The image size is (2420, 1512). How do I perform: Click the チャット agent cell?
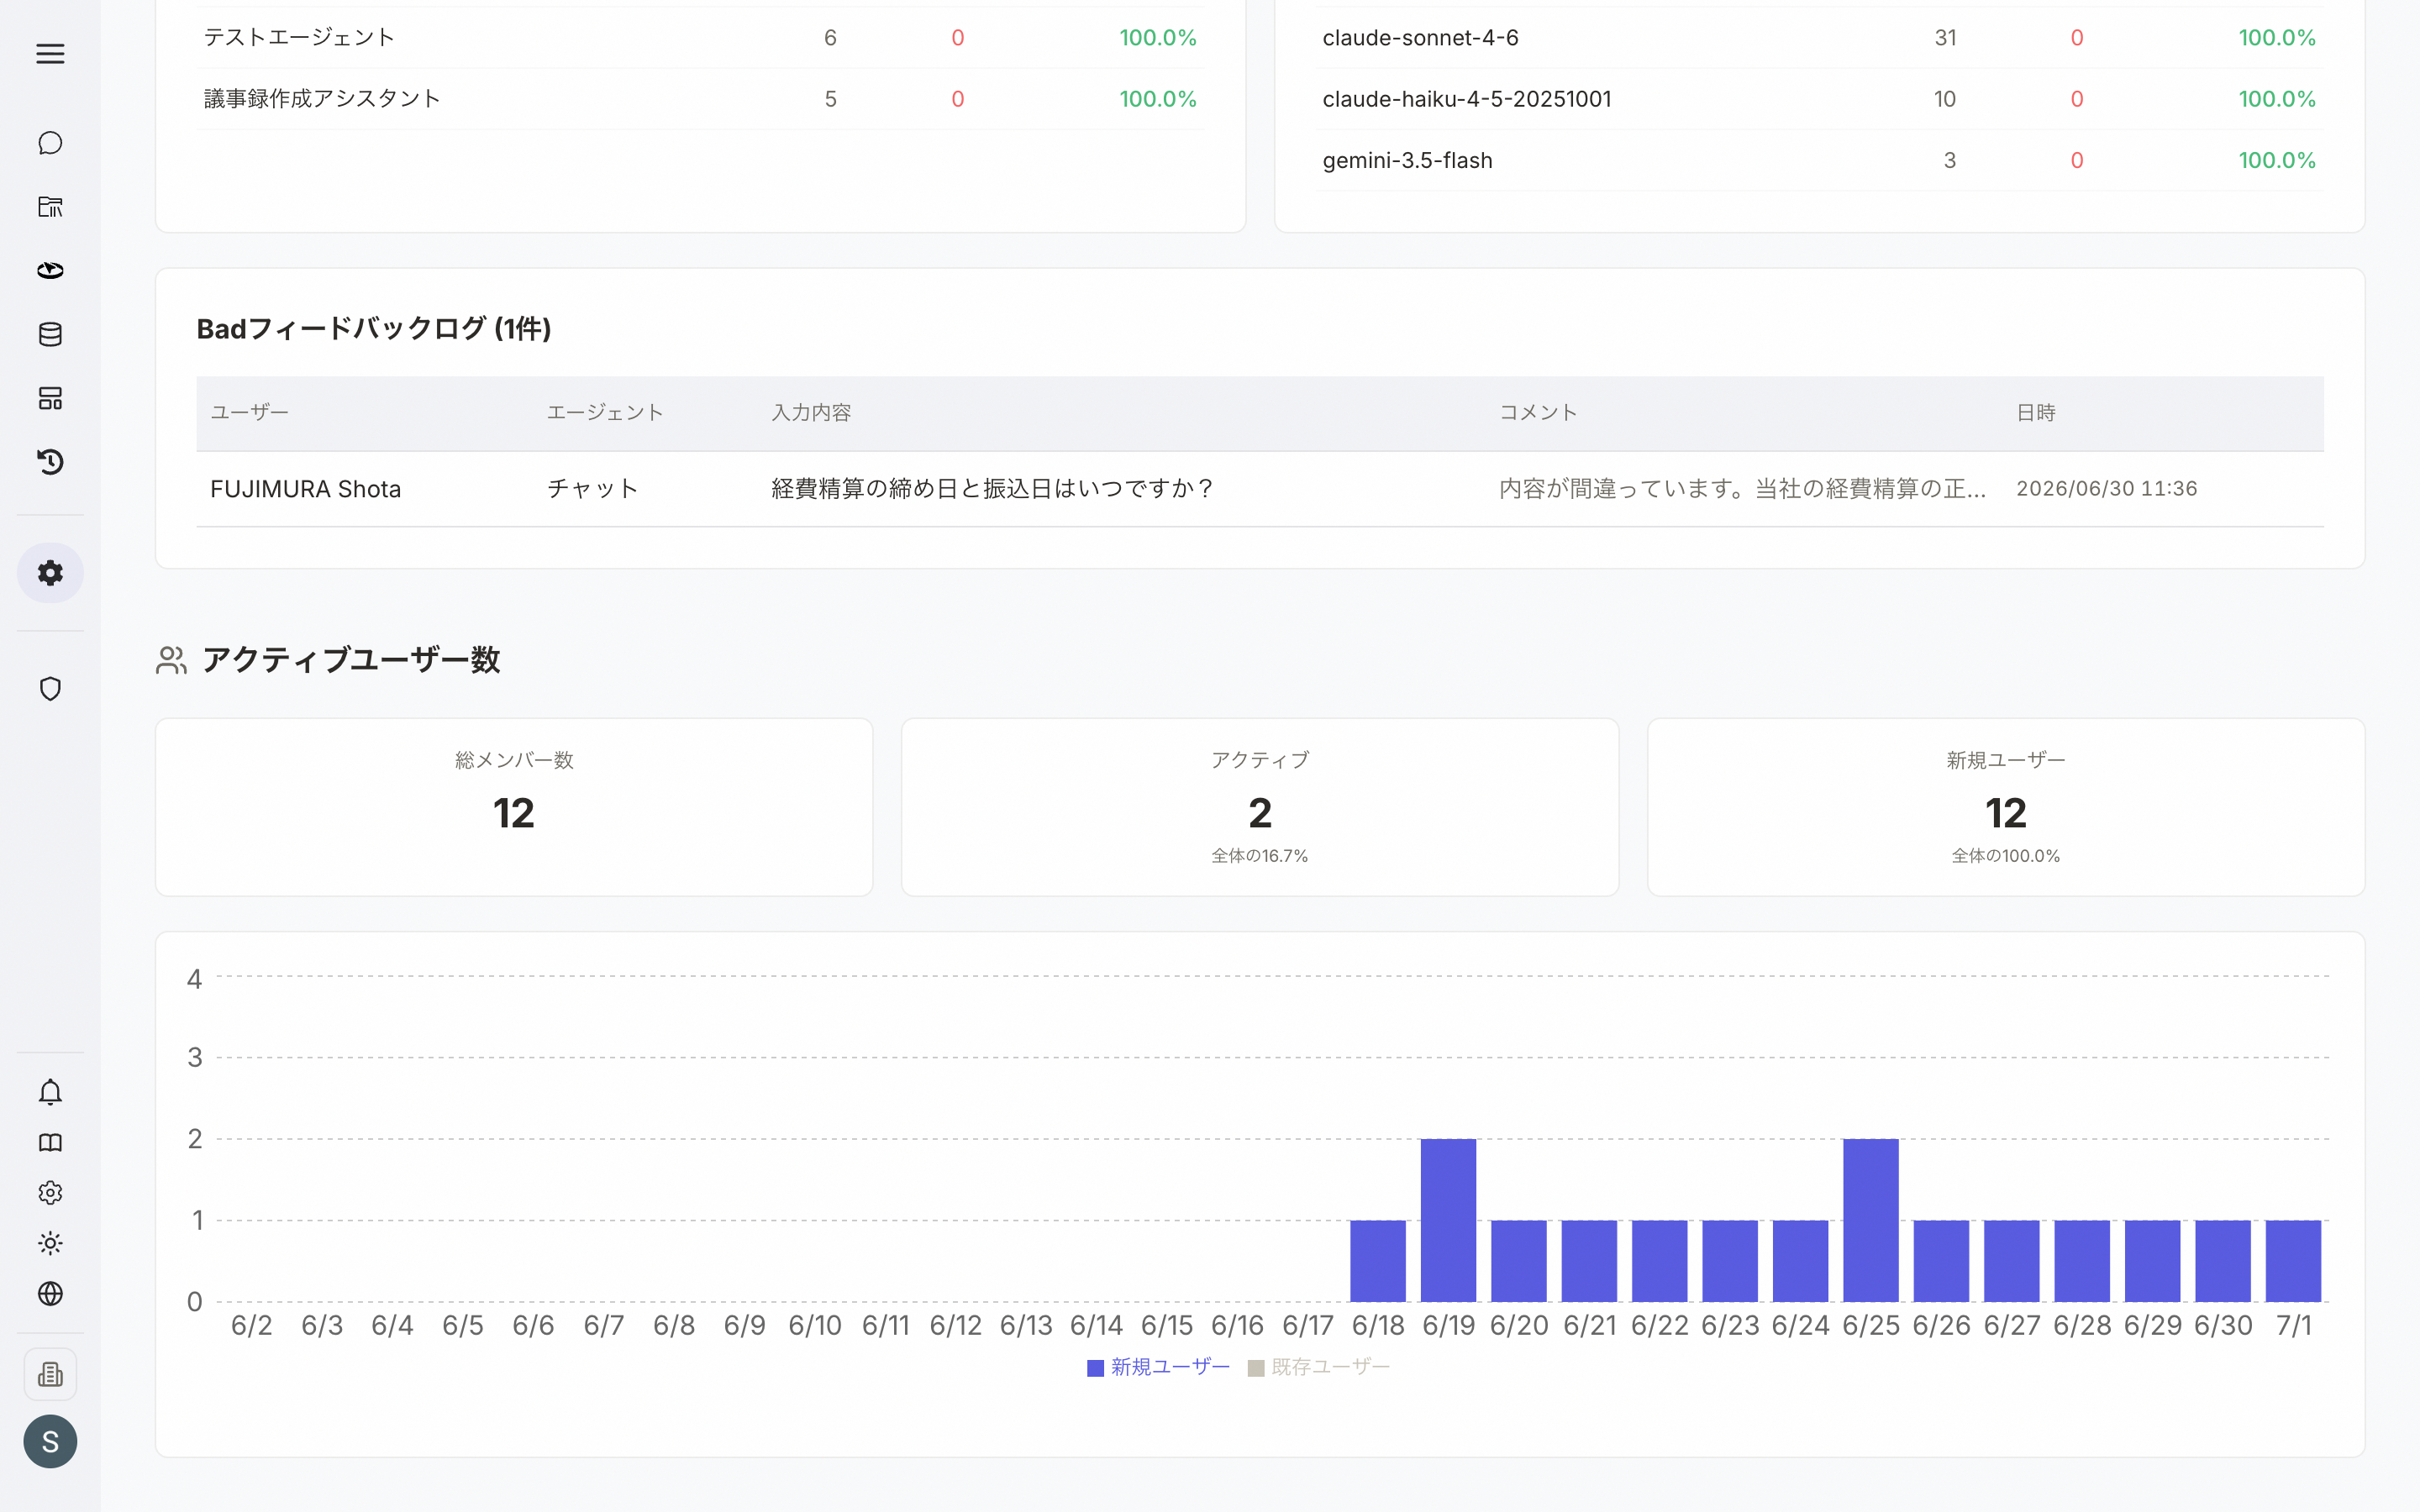(x=593, y=489)
